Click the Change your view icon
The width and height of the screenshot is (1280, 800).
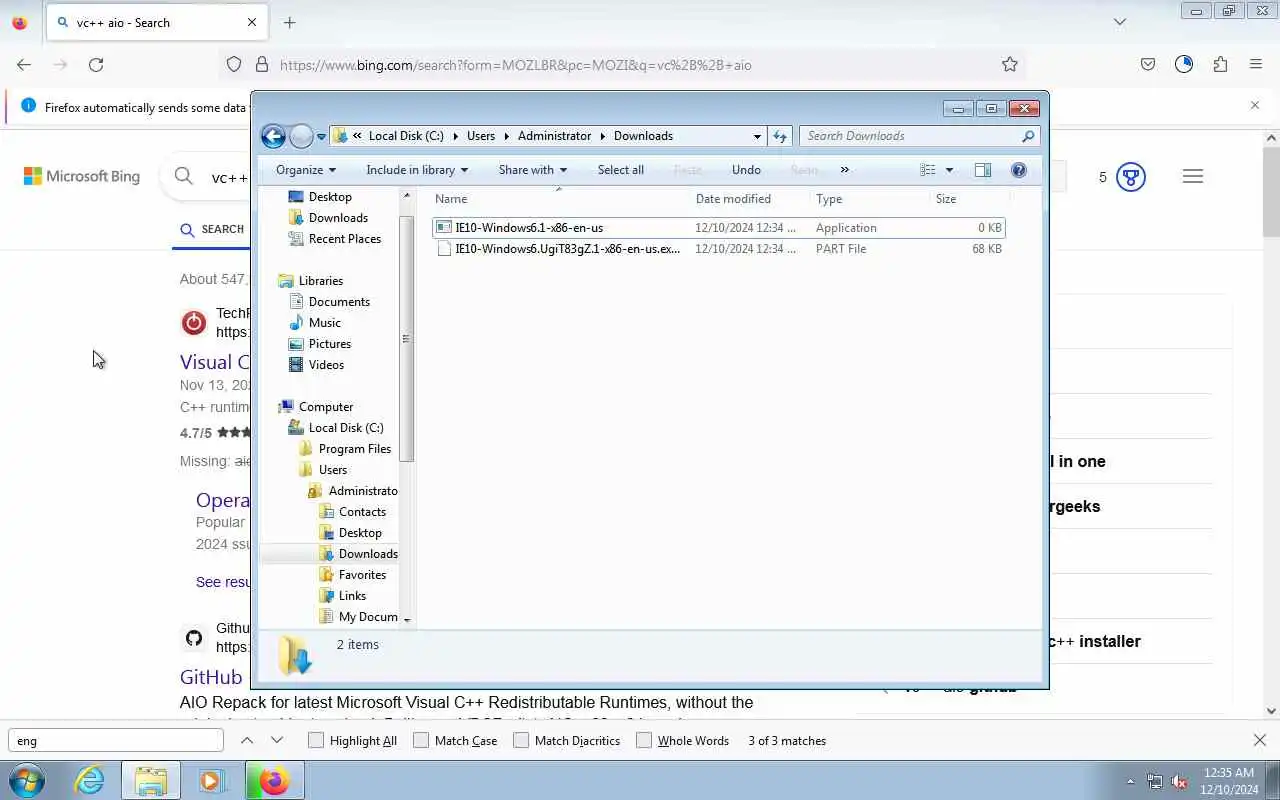928,170
